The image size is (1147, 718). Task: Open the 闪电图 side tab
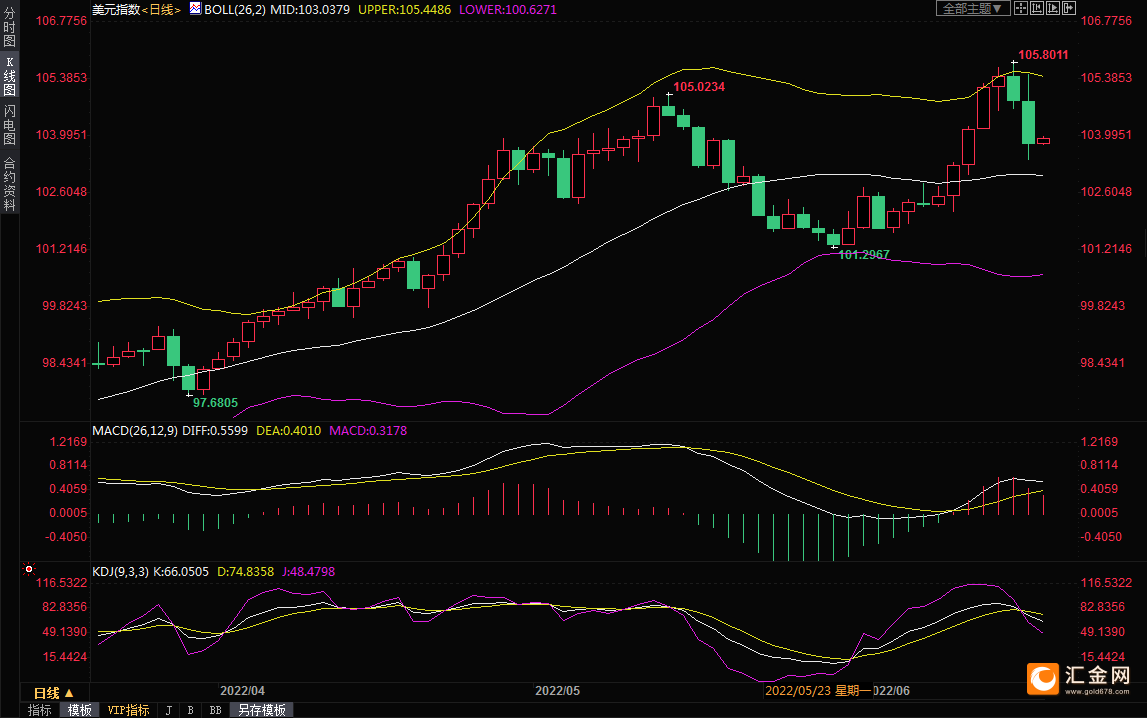(x=10, y=124)
